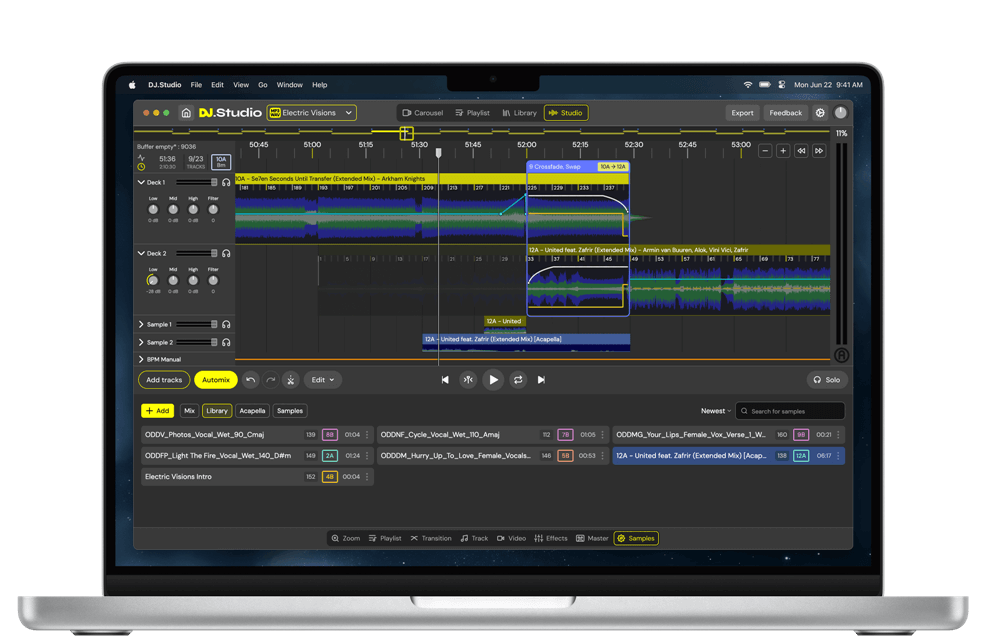The image size is (986, 641).
Task: Click the Deck 1 volume slider
Action: pos(197,183)
